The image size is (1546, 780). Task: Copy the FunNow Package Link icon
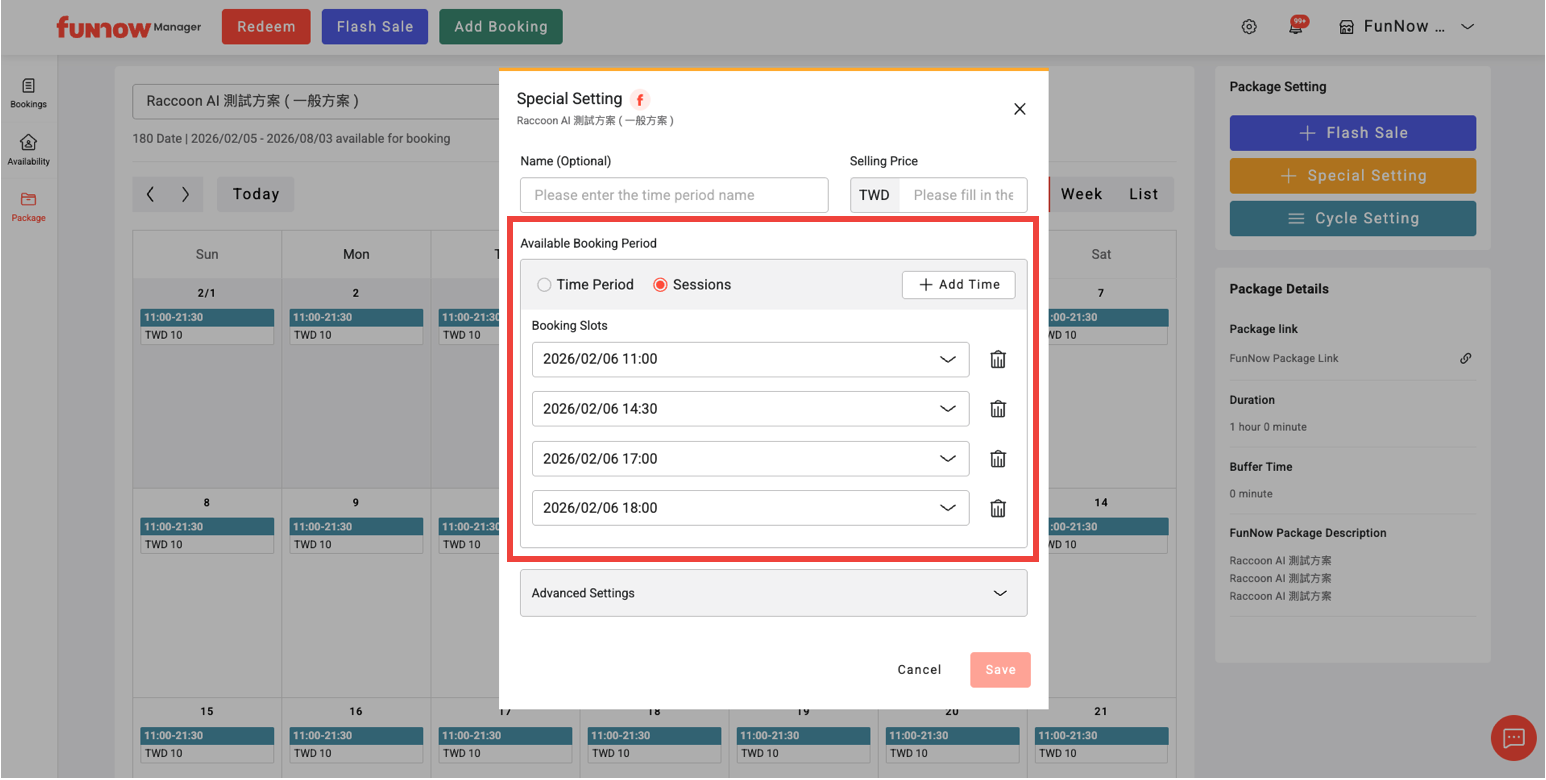coord(1465,358)
